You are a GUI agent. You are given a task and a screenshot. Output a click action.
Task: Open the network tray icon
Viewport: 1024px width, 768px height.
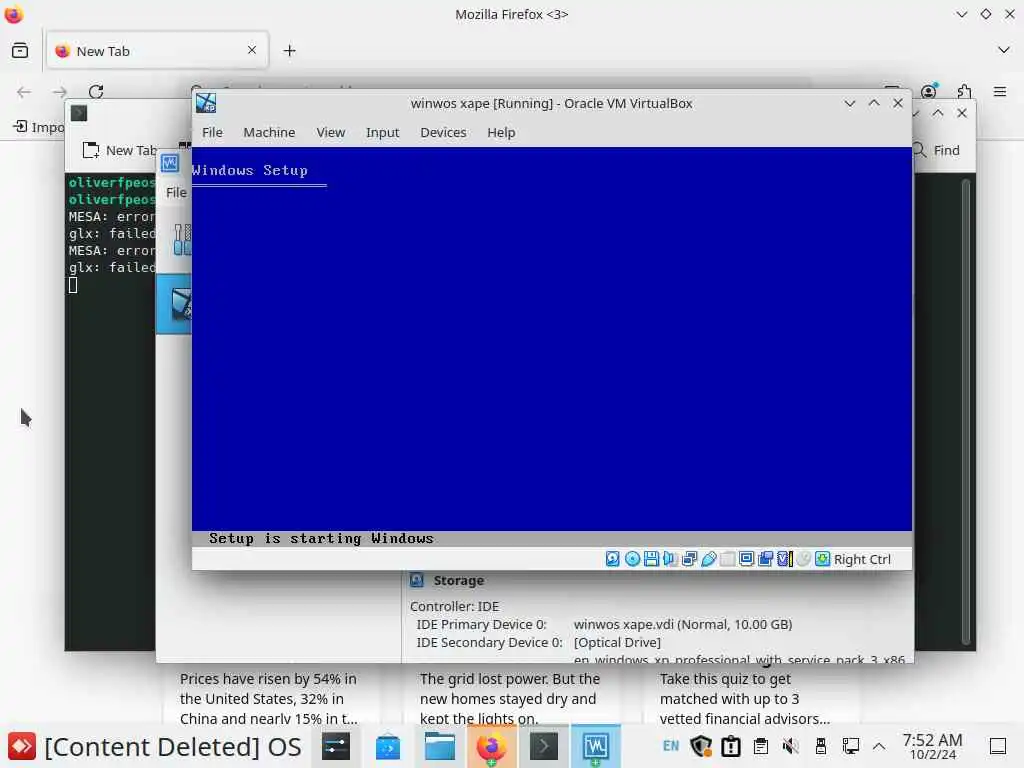click(850, 746)
